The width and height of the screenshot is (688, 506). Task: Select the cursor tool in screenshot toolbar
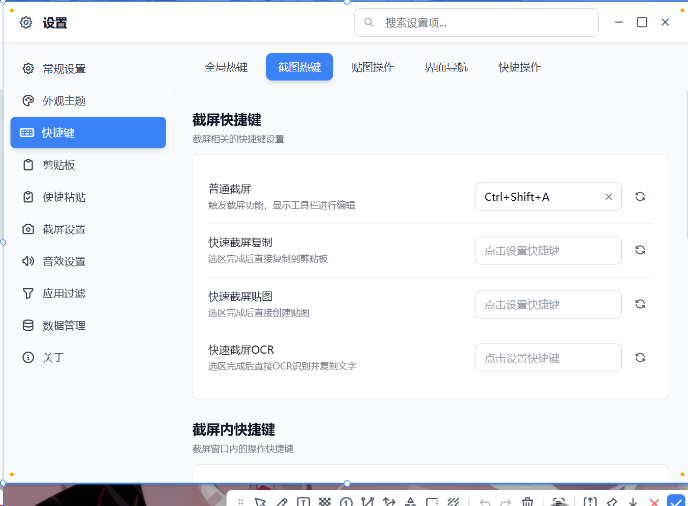tap(260, 502)
